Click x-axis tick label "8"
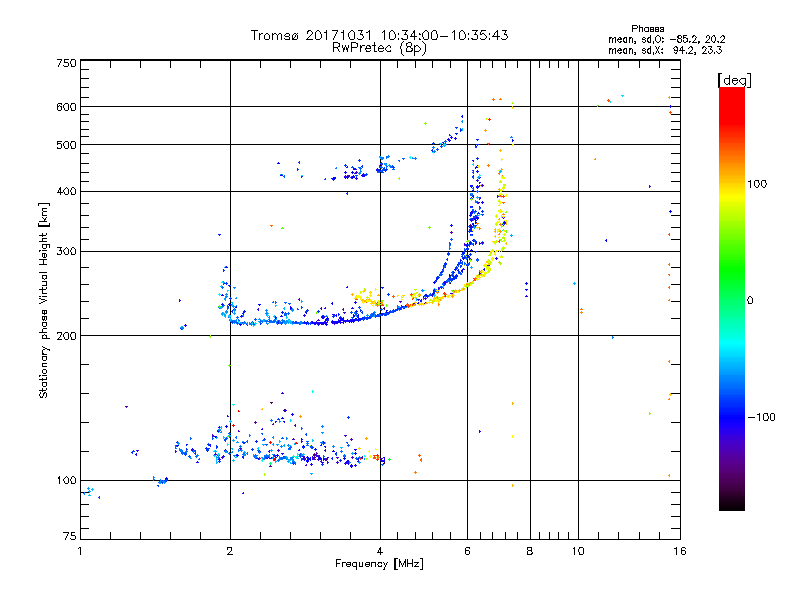 (x=530, y=551)
